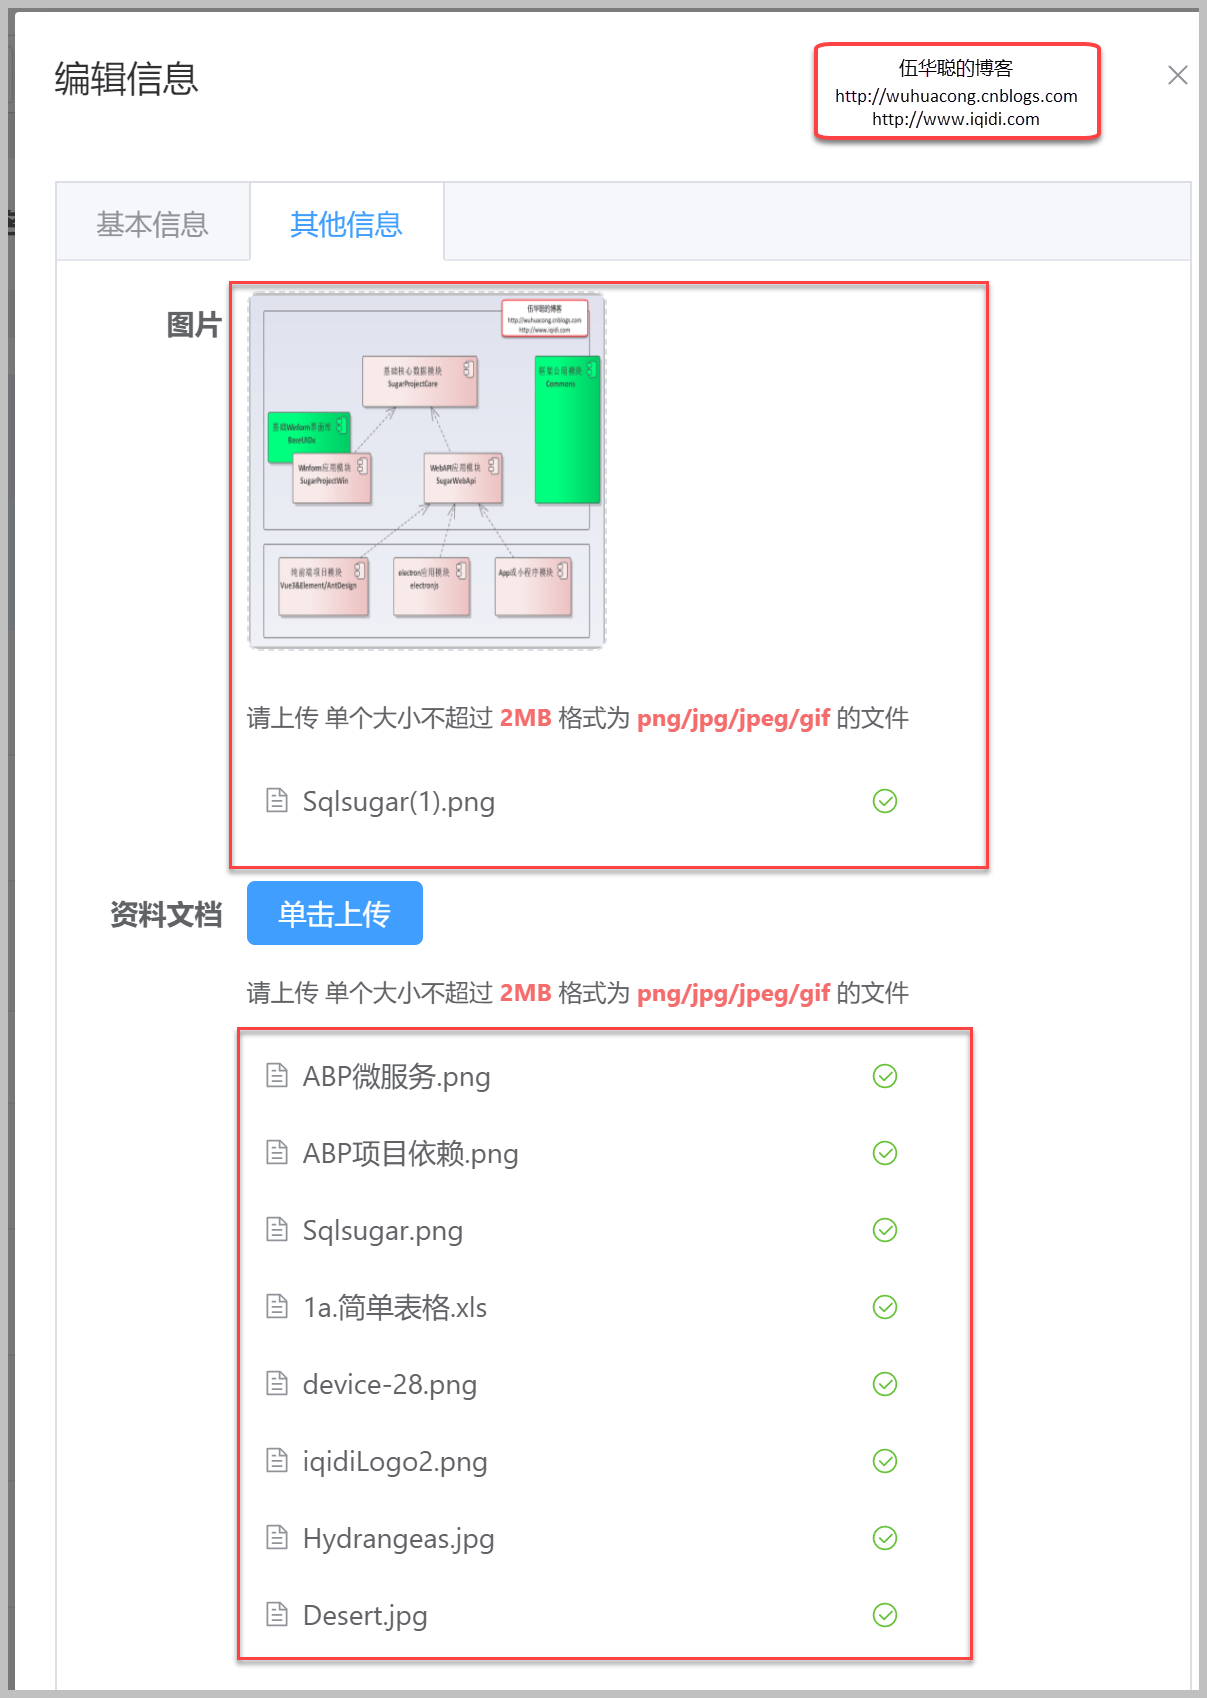Switch to the 基本信息 tab

pyautogui.click(x=153, y=223)
